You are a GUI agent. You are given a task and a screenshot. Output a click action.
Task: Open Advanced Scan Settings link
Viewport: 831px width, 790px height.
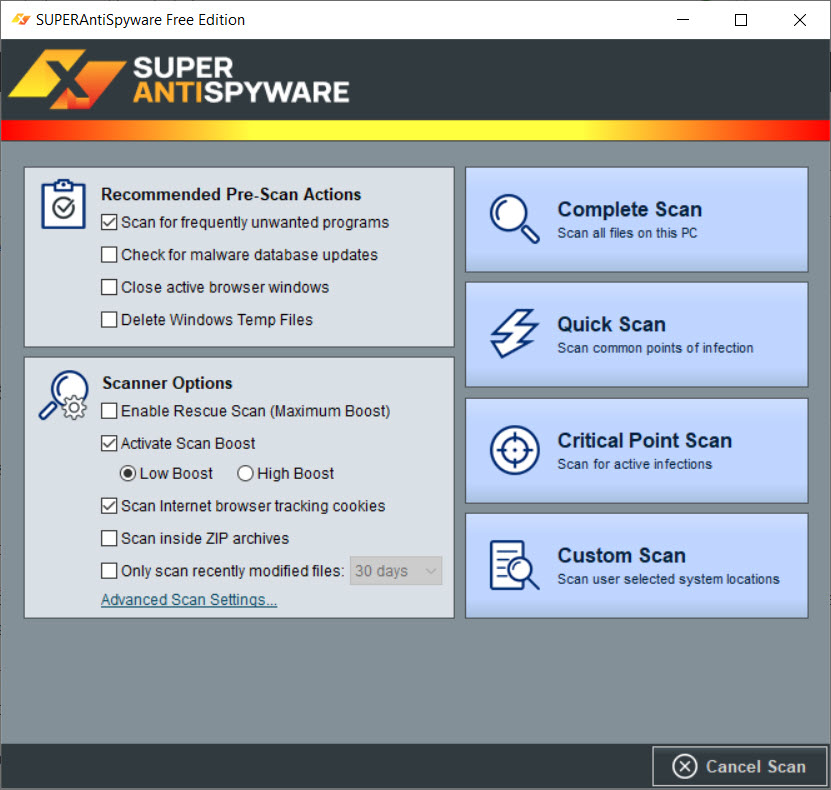click(189, 600)
